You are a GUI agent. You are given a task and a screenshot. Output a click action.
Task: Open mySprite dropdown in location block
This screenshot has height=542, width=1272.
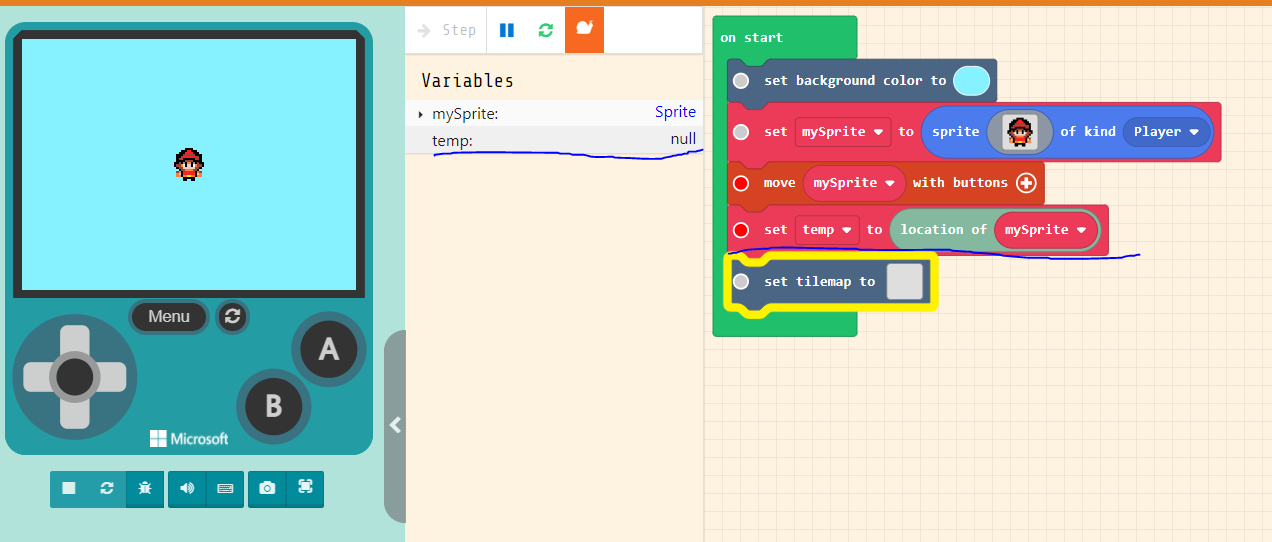coord(1045,230)
